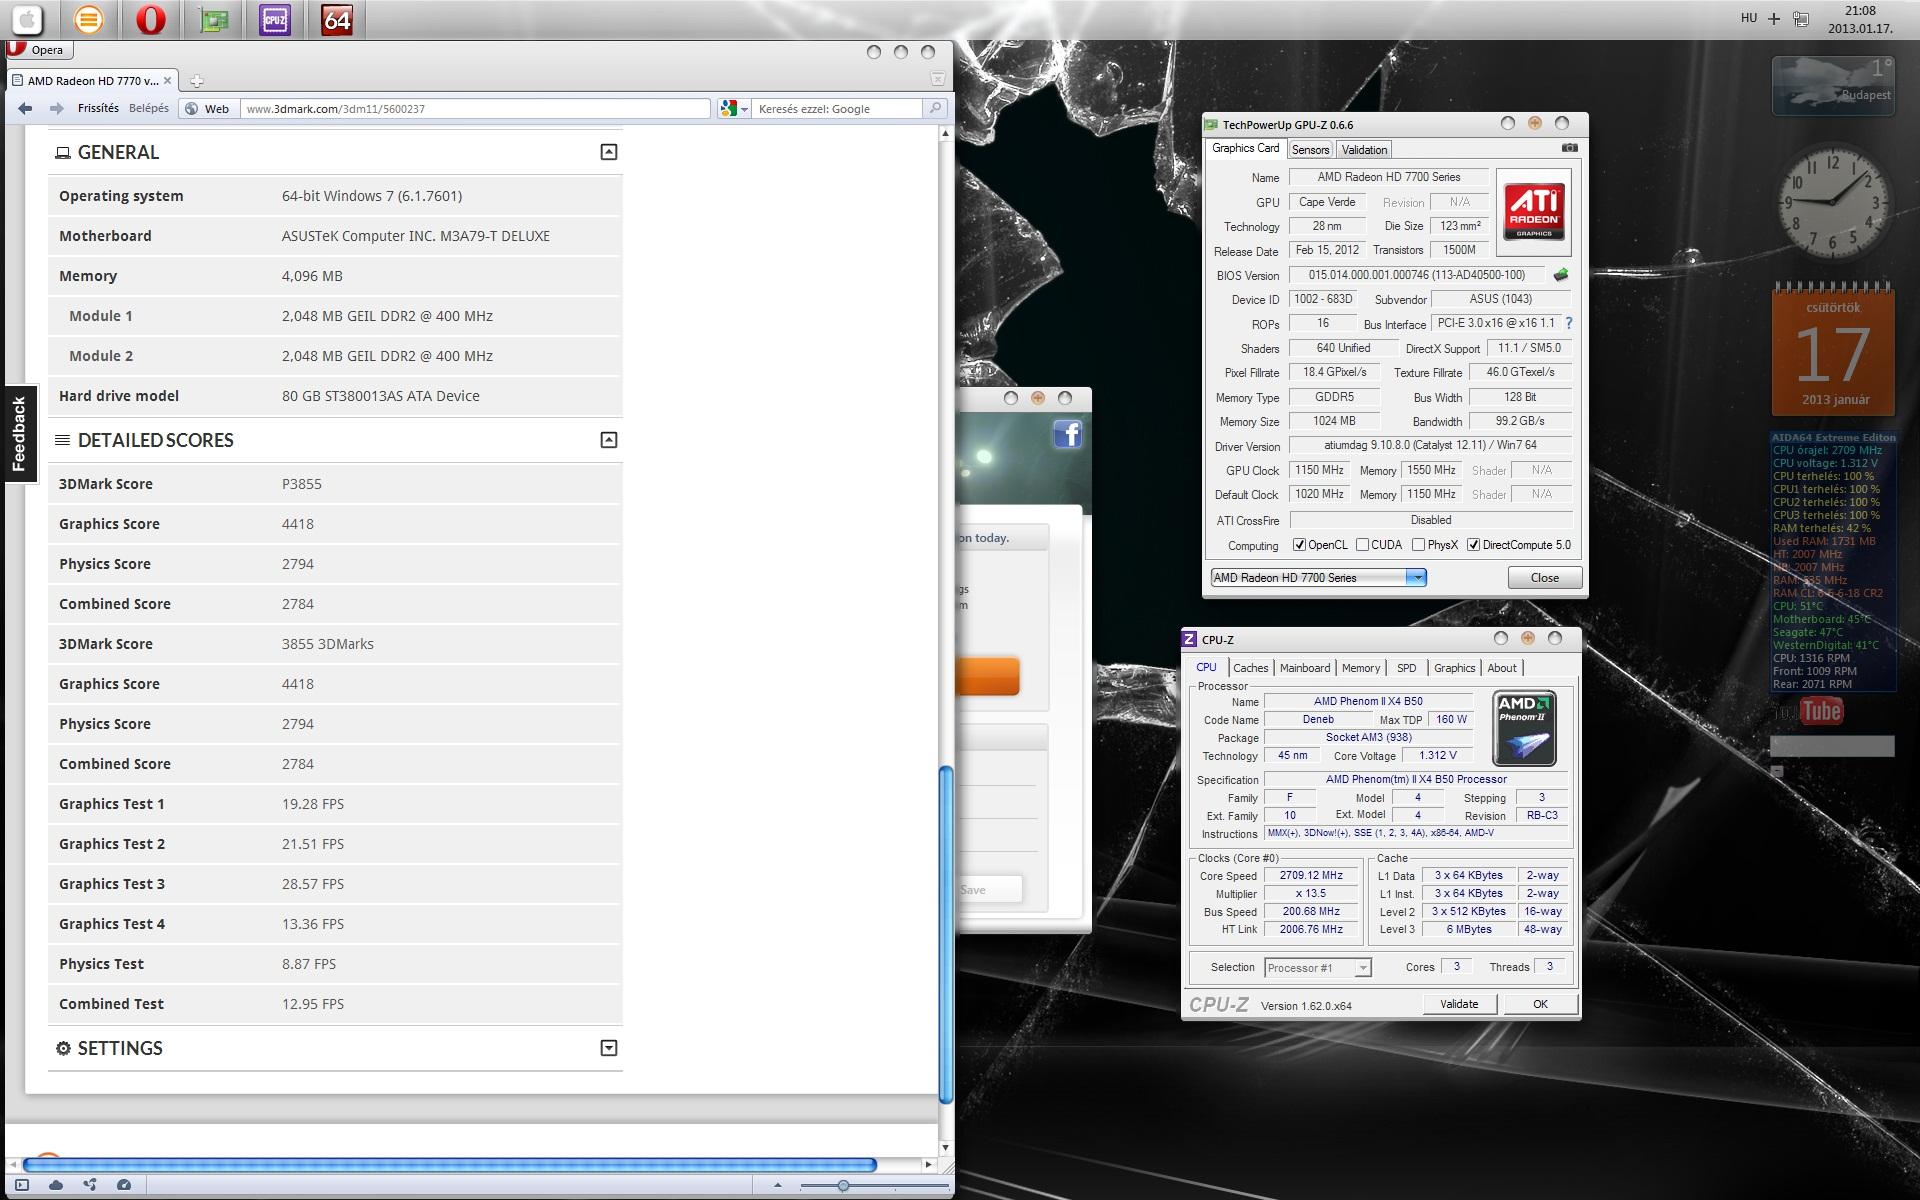Open Opera Unite share icon
The height and width of the screenshot is (1200, 1920).
pos(90,1185)
